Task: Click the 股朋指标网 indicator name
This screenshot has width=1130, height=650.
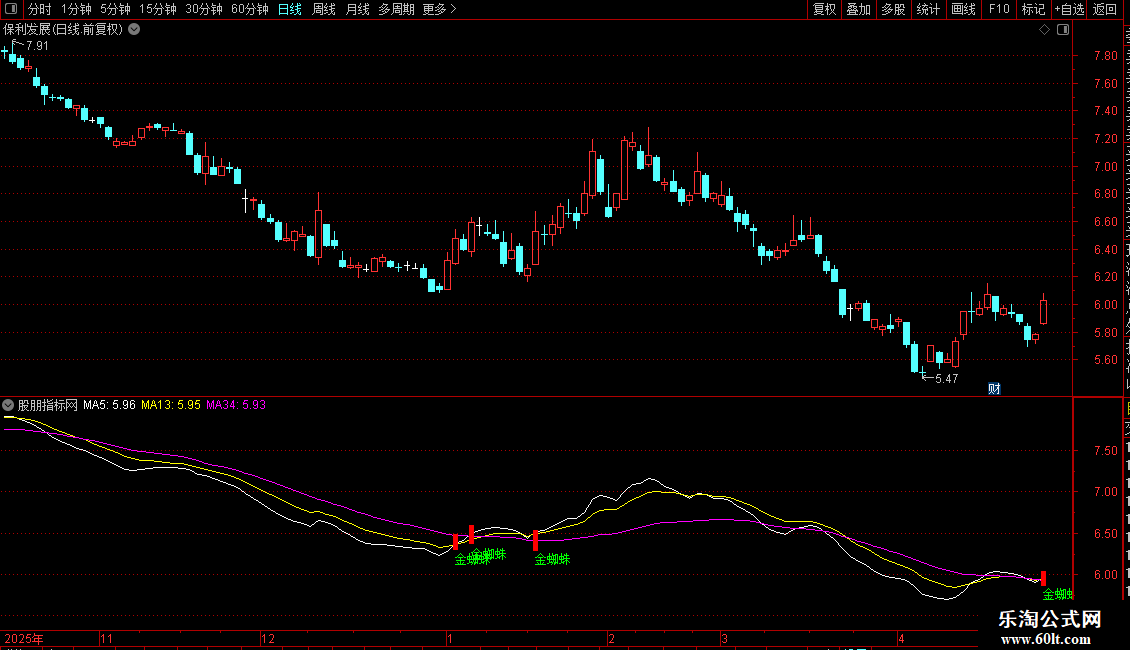Action: pyautogui.click(x=48, y=405)
